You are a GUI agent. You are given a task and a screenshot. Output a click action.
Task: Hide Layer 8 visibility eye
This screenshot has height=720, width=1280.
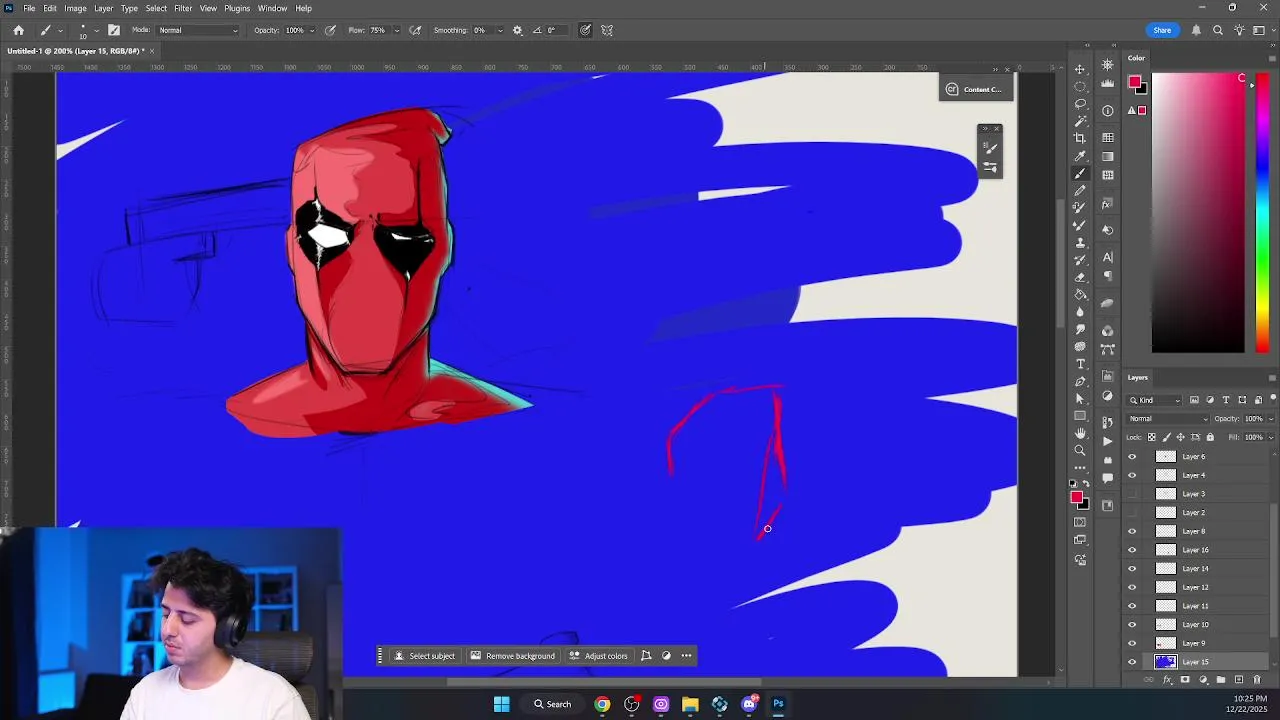point(1132,531)
